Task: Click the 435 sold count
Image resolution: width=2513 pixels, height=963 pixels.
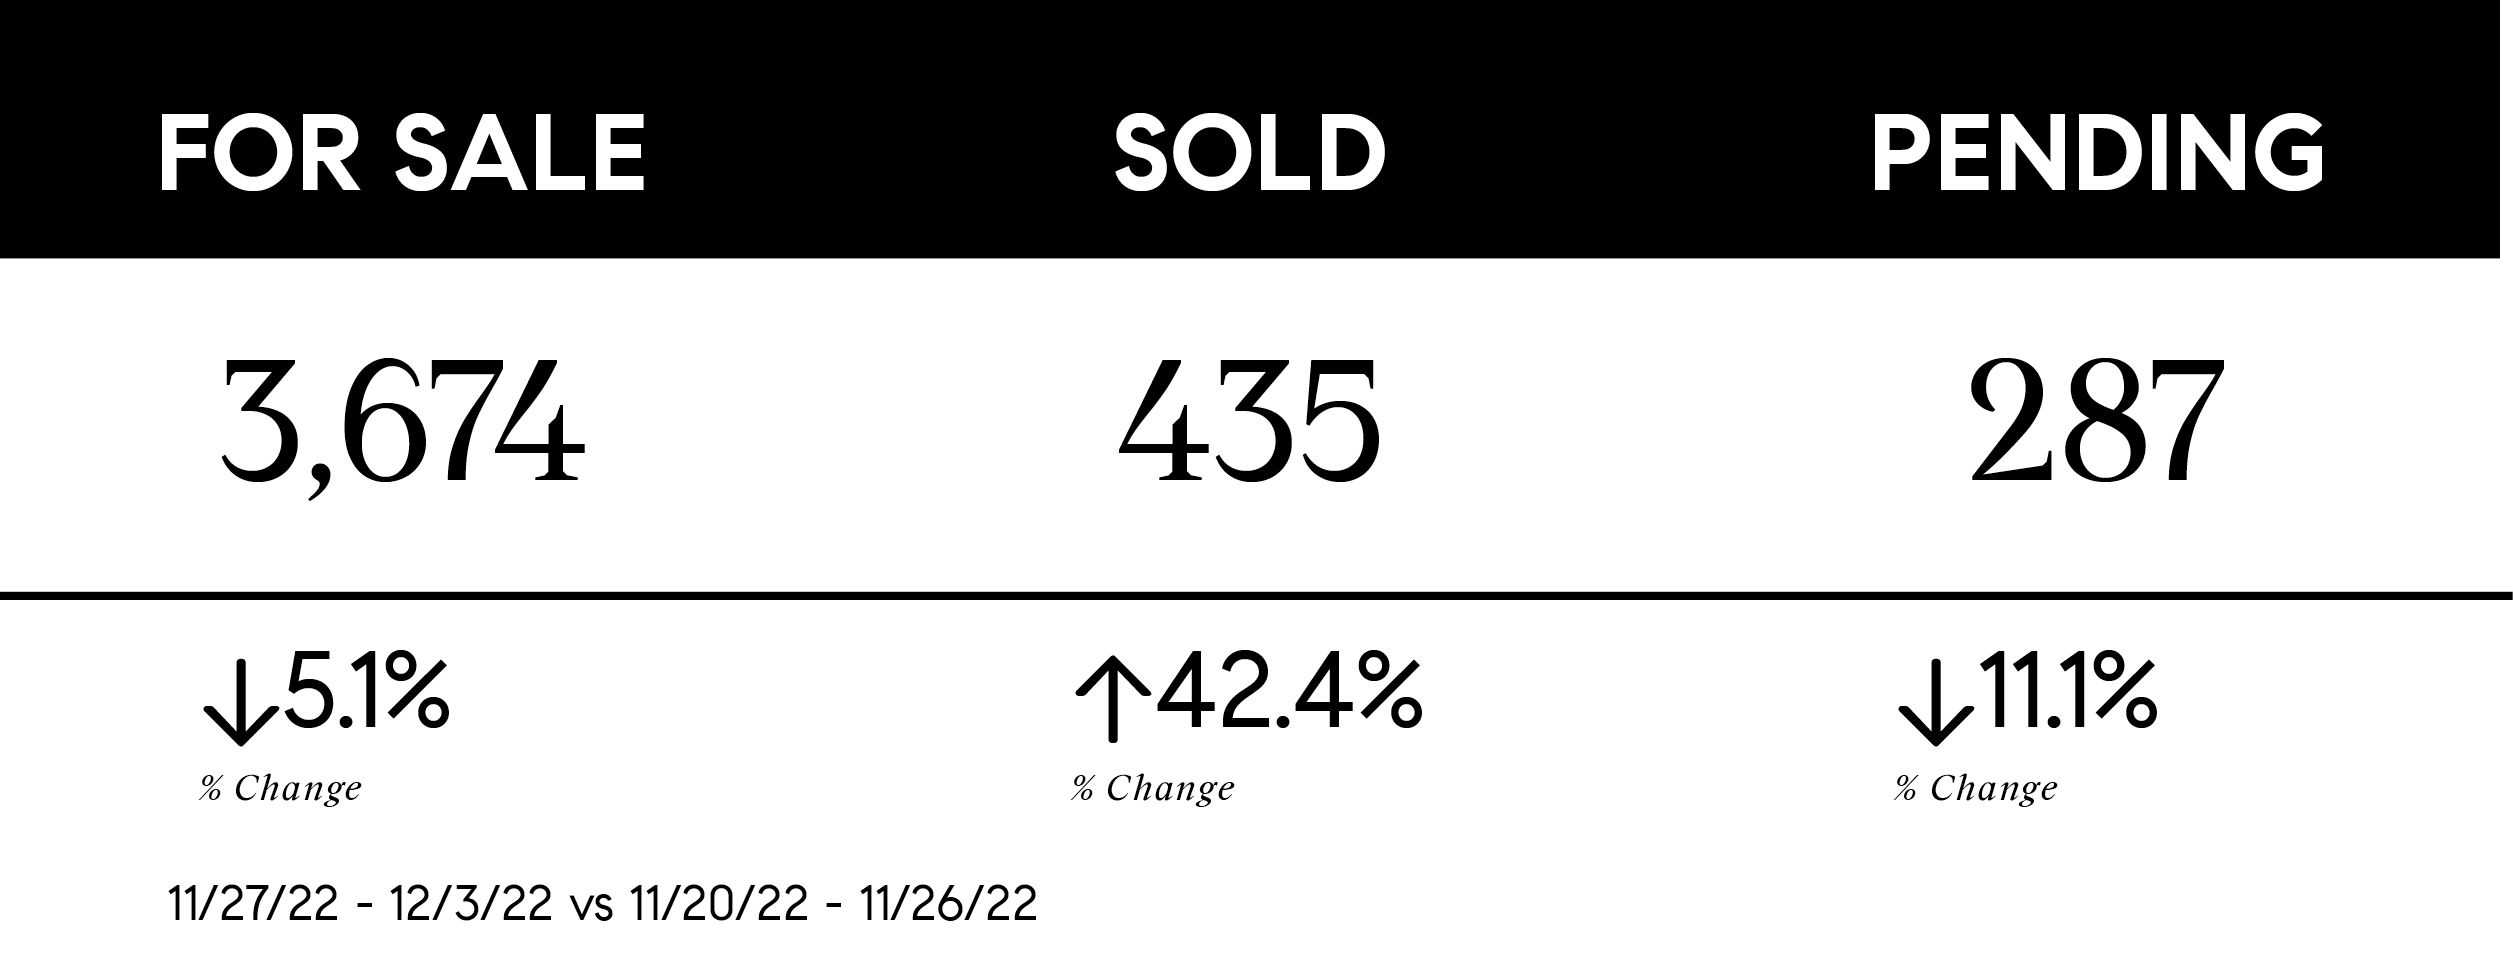Action: coord(1250,422)
